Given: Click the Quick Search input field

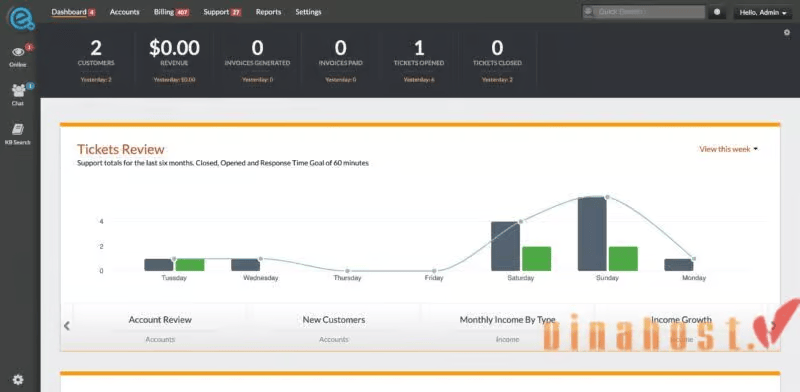Looking at the screenshot, I should pyautogui.click(x=644, y=12).
